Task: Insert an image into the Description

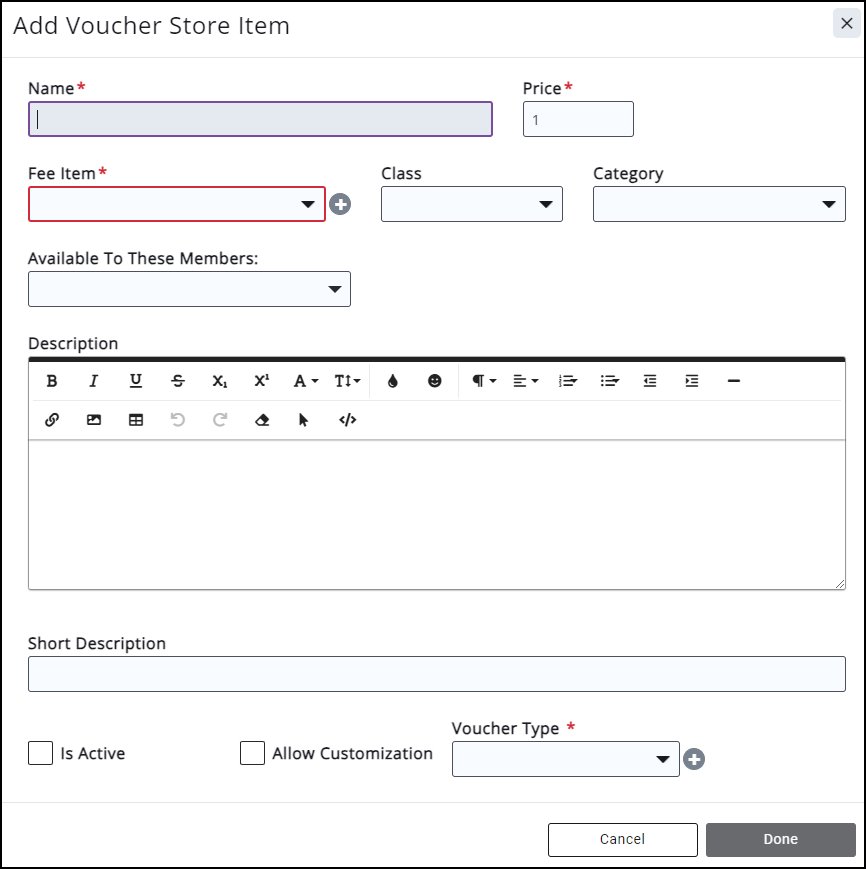Action: (x=94, y=420)
